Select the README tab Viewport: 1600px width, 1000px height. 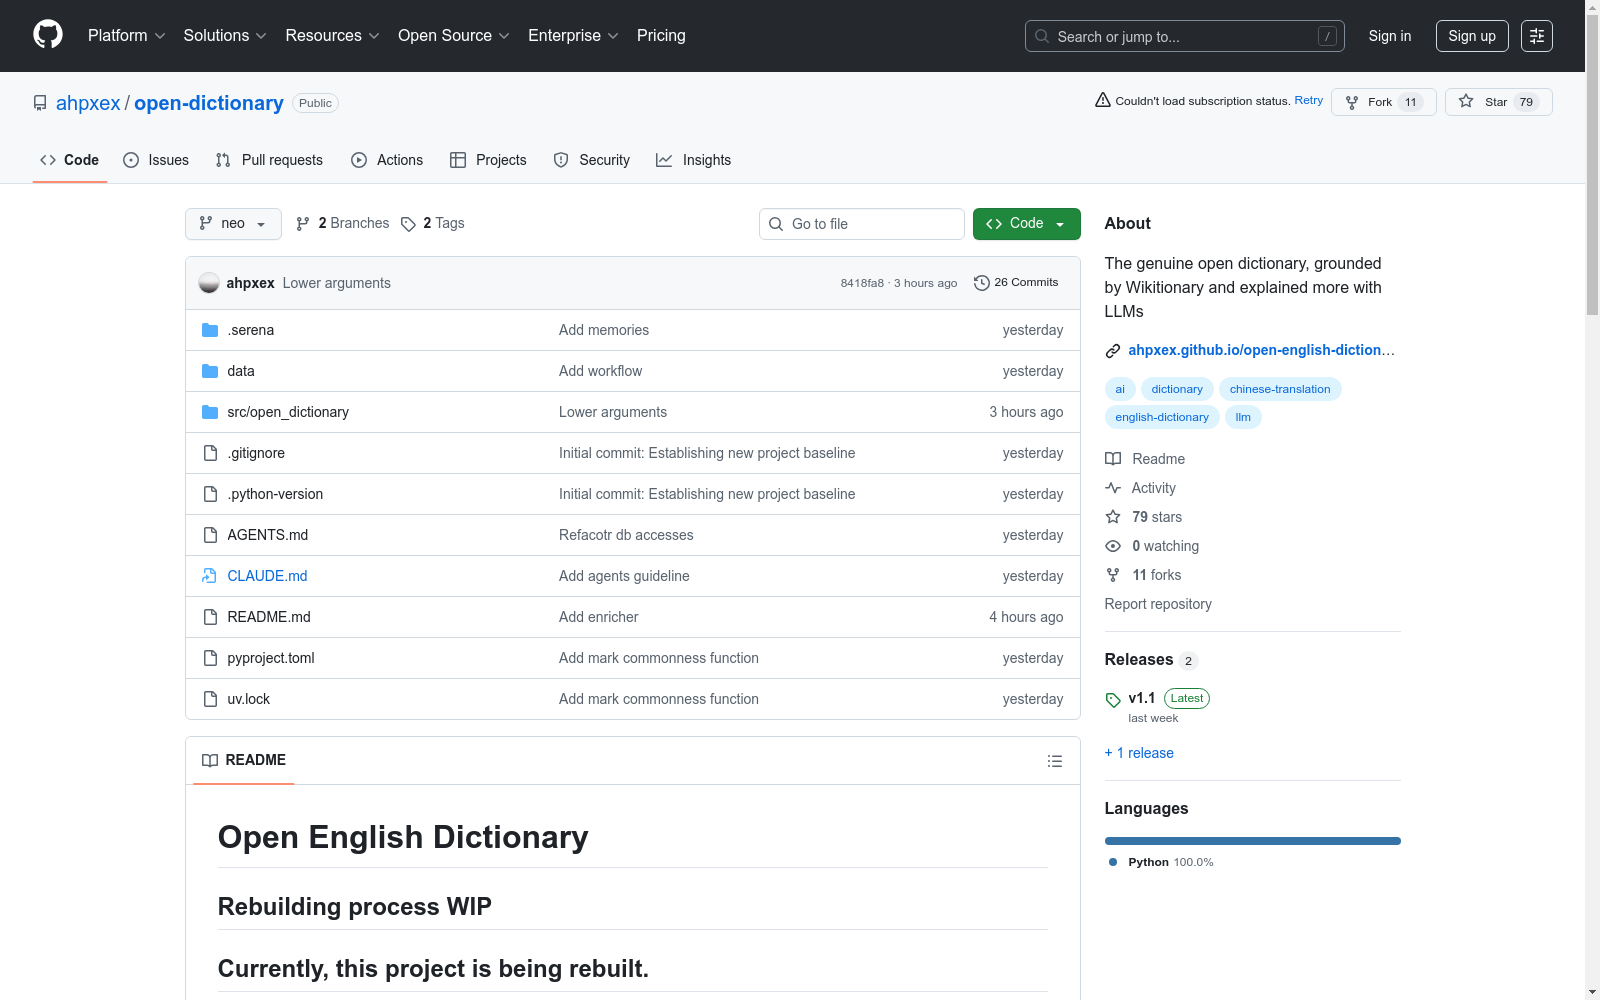click(x=244, y=761)
